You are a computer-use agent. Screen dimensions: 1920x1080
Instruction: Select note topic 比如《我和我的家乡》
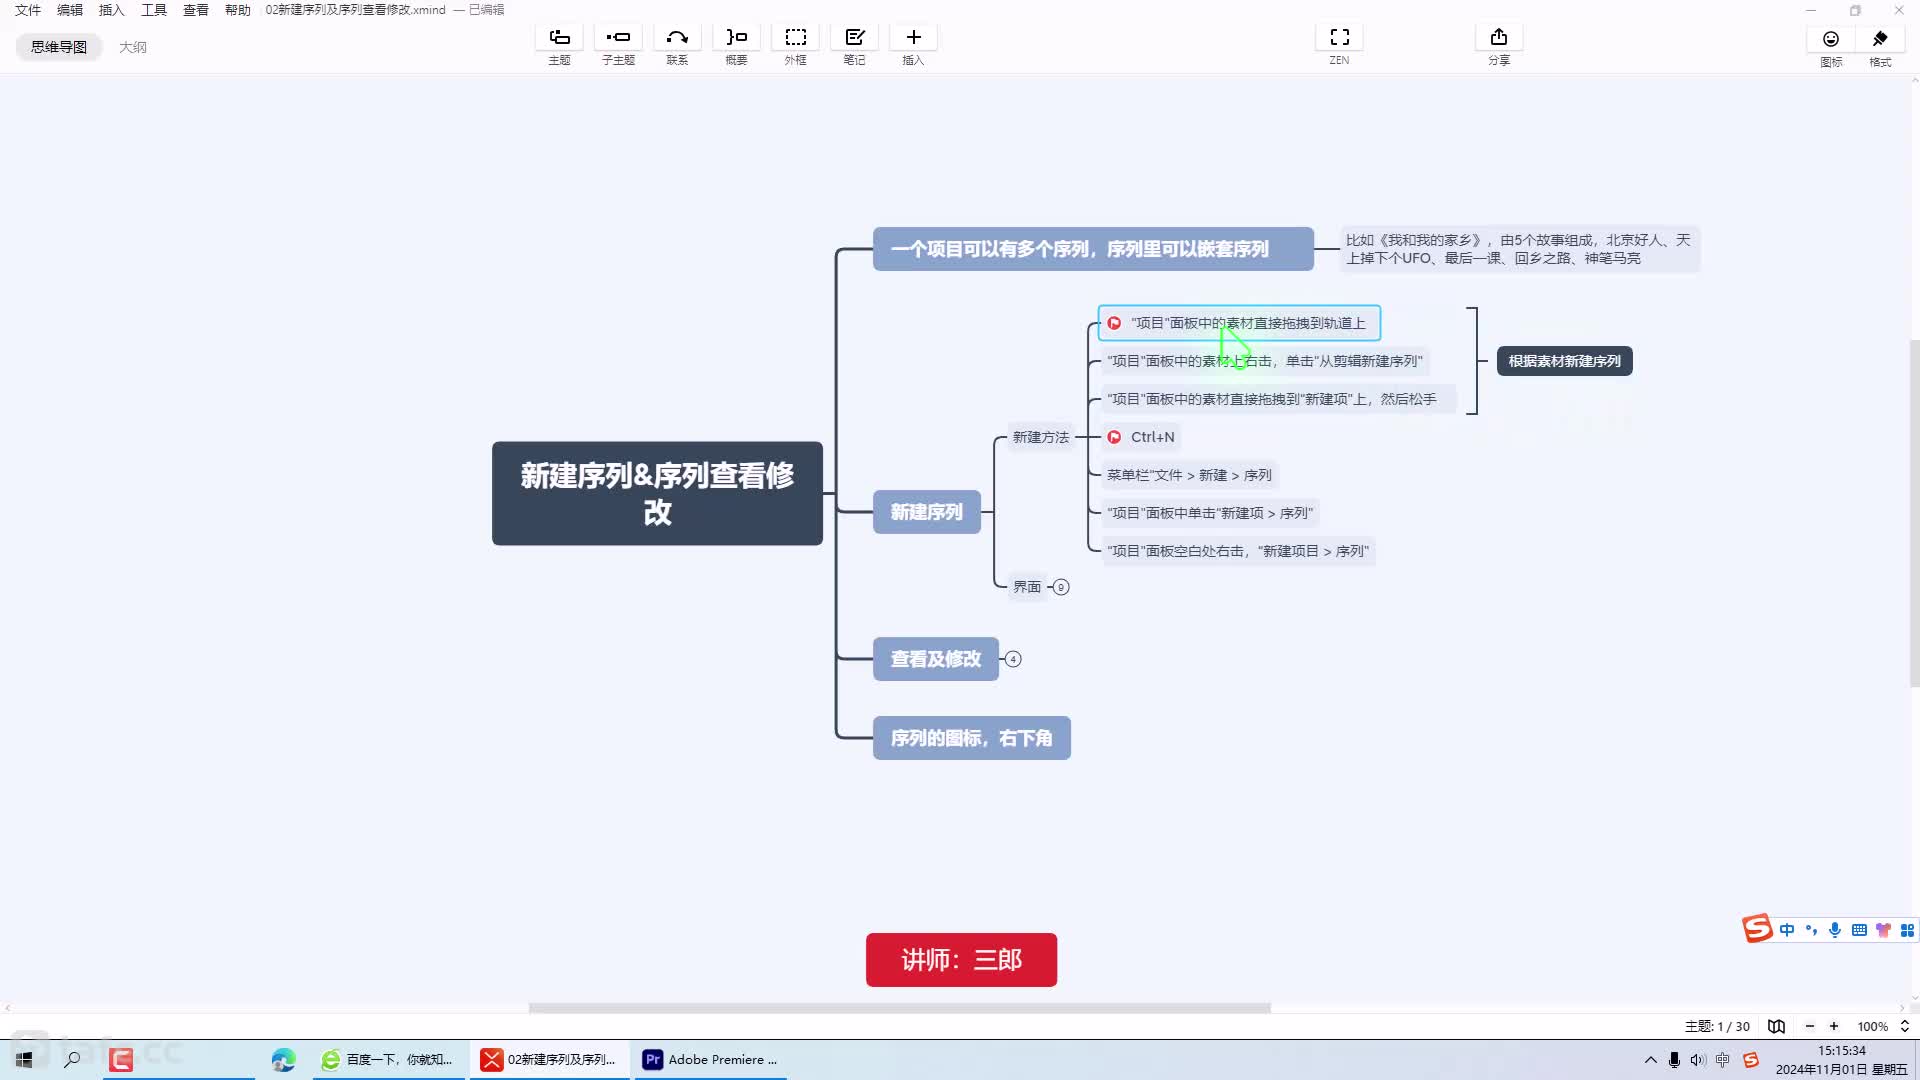[x=1519, y=249]
